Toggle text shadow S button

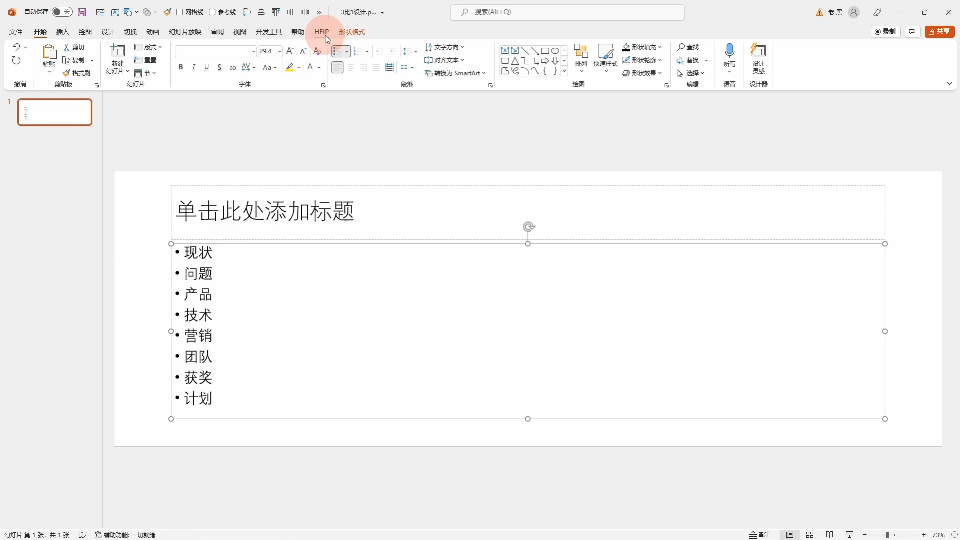click(219, 67)
